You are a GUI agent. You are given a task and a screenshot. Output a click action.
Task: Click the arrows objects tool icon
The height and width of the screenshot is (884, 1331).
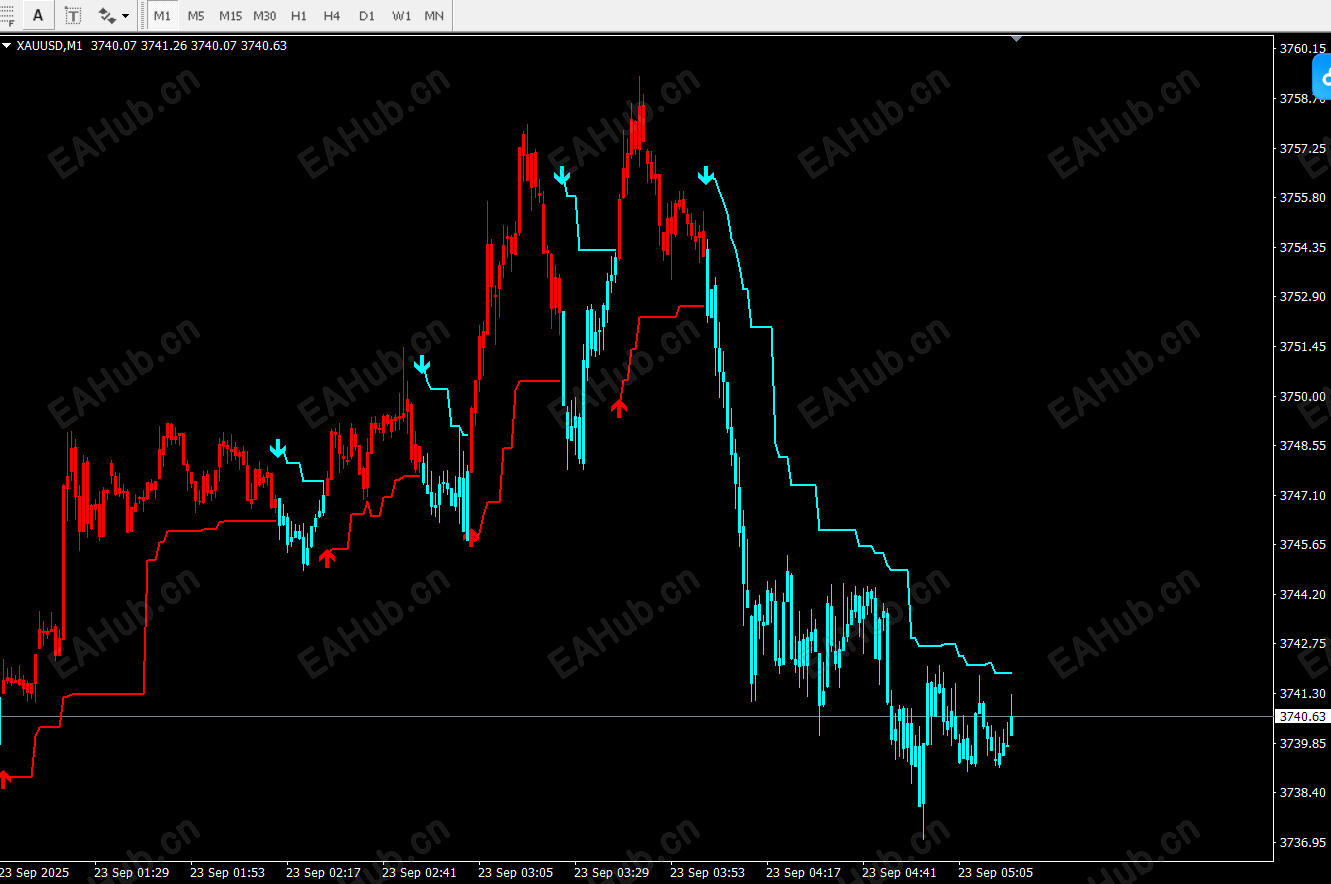[107, 15]
